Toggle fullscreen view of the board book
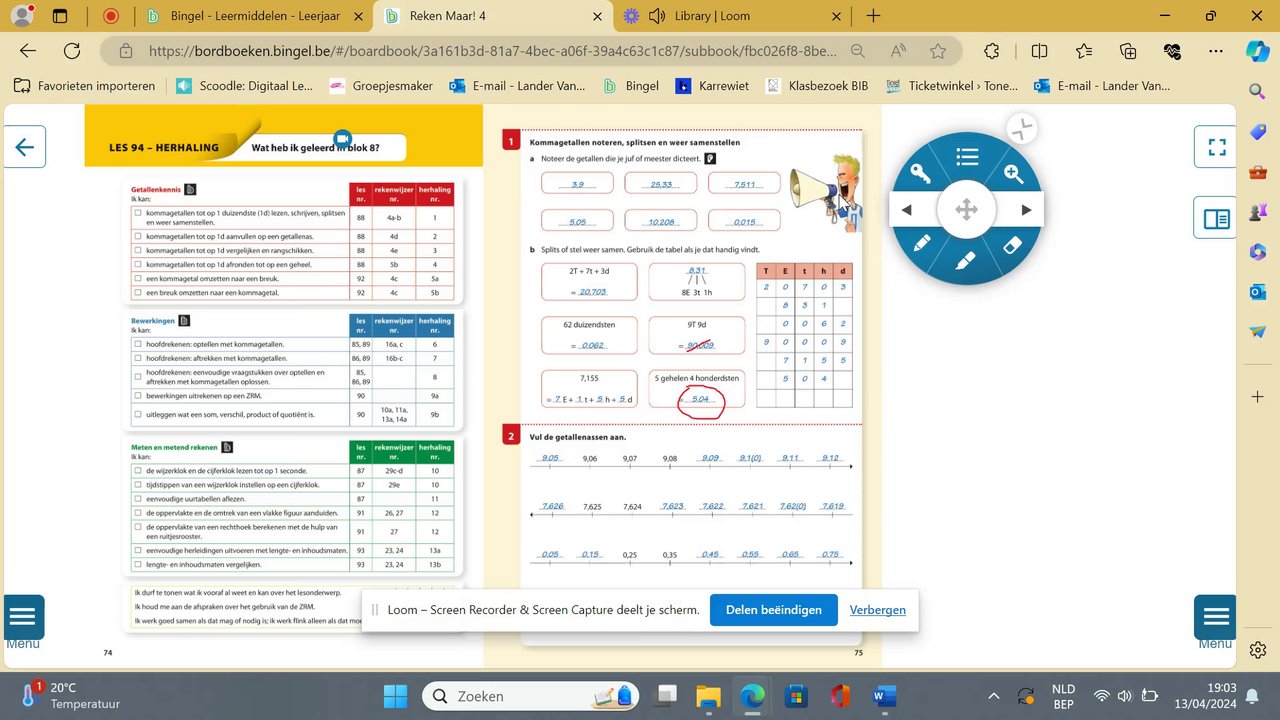This screenshot has width=1280, height=720. [x=1217, y=147]
